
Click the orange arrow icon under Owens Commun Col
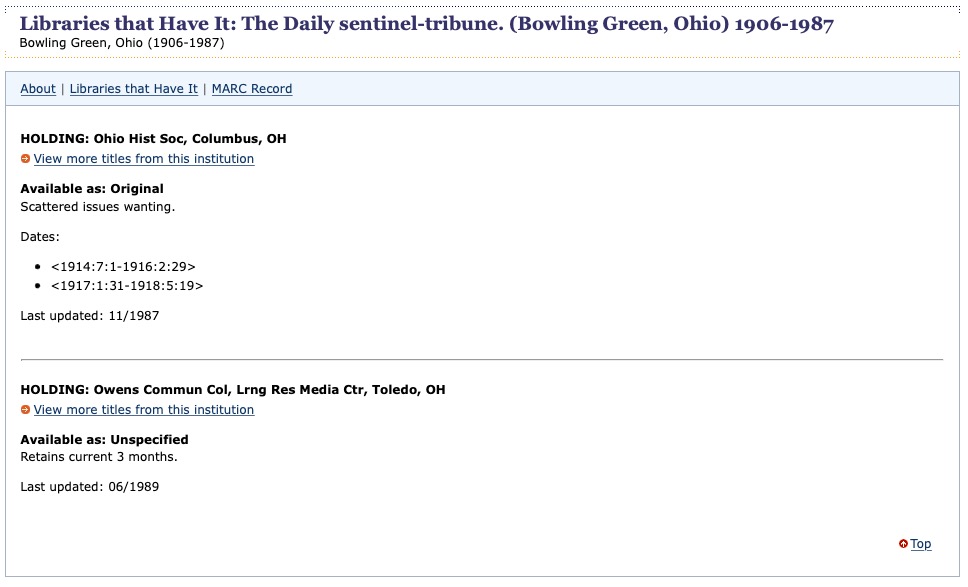click(25, 410)
